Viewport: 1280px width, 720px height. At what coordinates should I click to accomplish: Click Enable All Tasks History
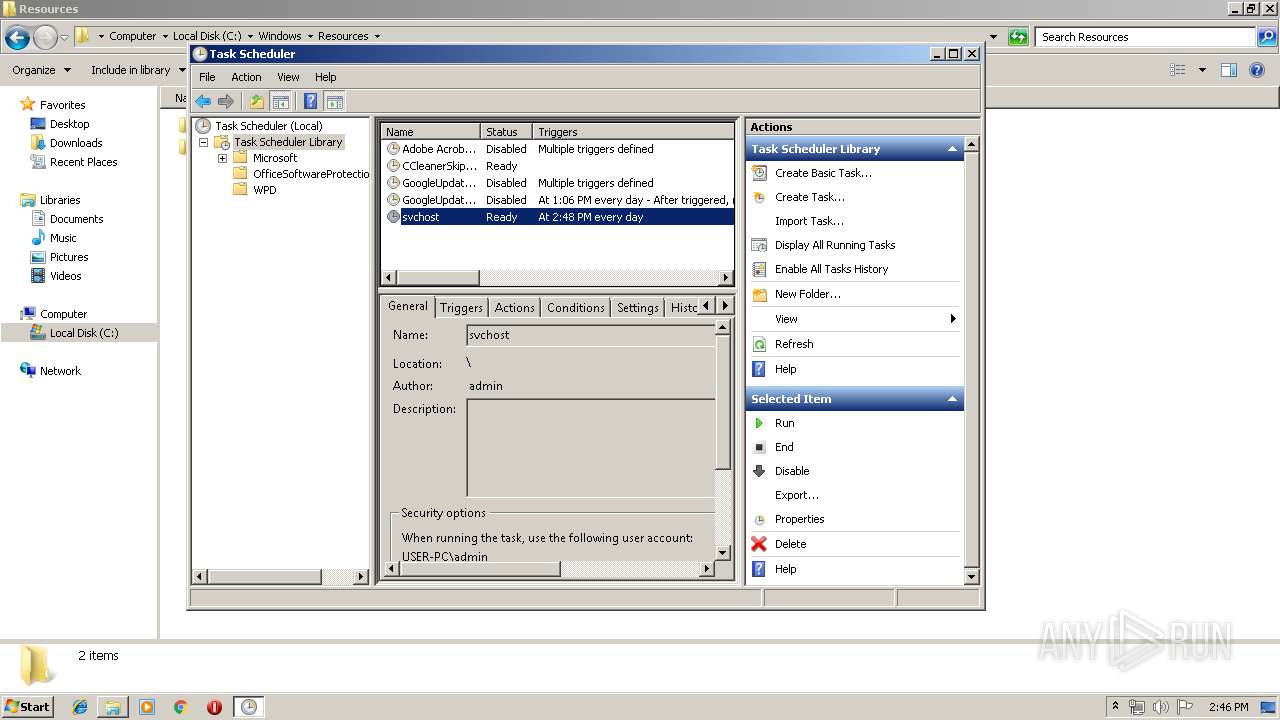point(831,269)
